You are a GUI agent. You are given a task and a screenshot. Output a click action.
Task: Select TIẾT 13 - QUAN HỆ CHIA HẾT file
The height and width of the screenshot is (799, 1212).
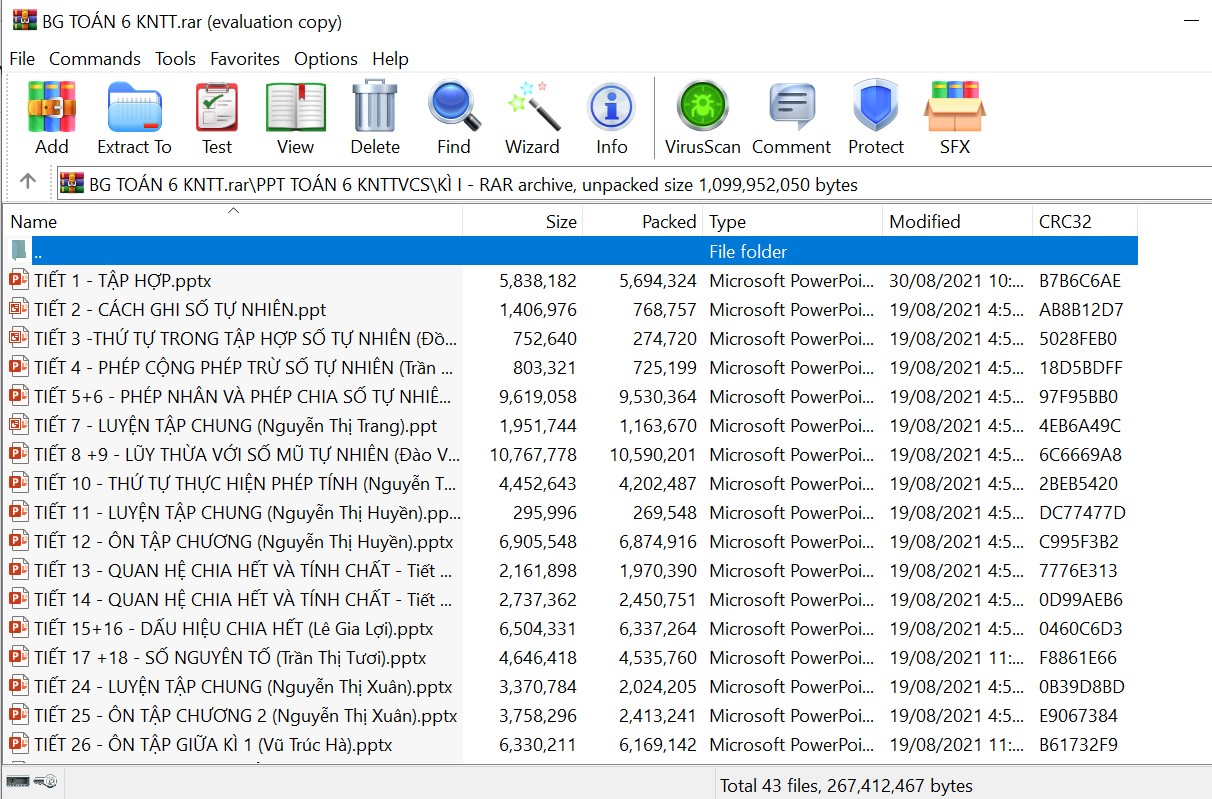point(571,570)
